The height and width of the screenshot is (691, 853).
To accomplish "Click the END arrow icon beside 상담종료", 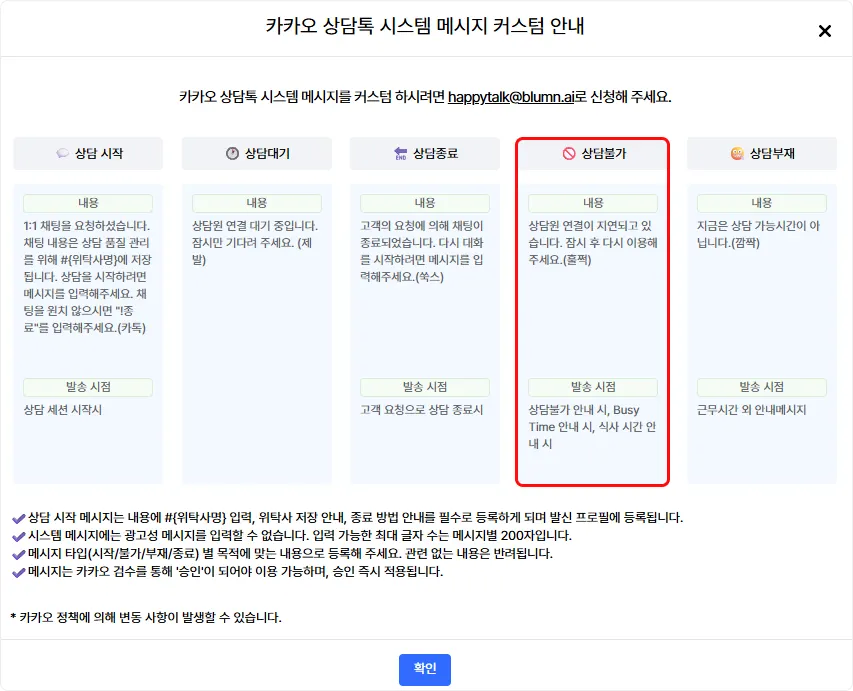I will pos(400,153).
